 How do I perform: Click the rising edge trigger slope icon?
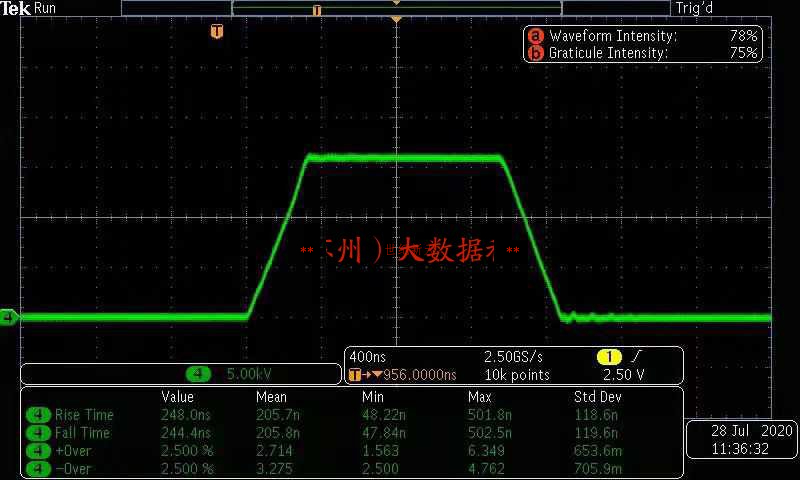[x=636, y=357]
